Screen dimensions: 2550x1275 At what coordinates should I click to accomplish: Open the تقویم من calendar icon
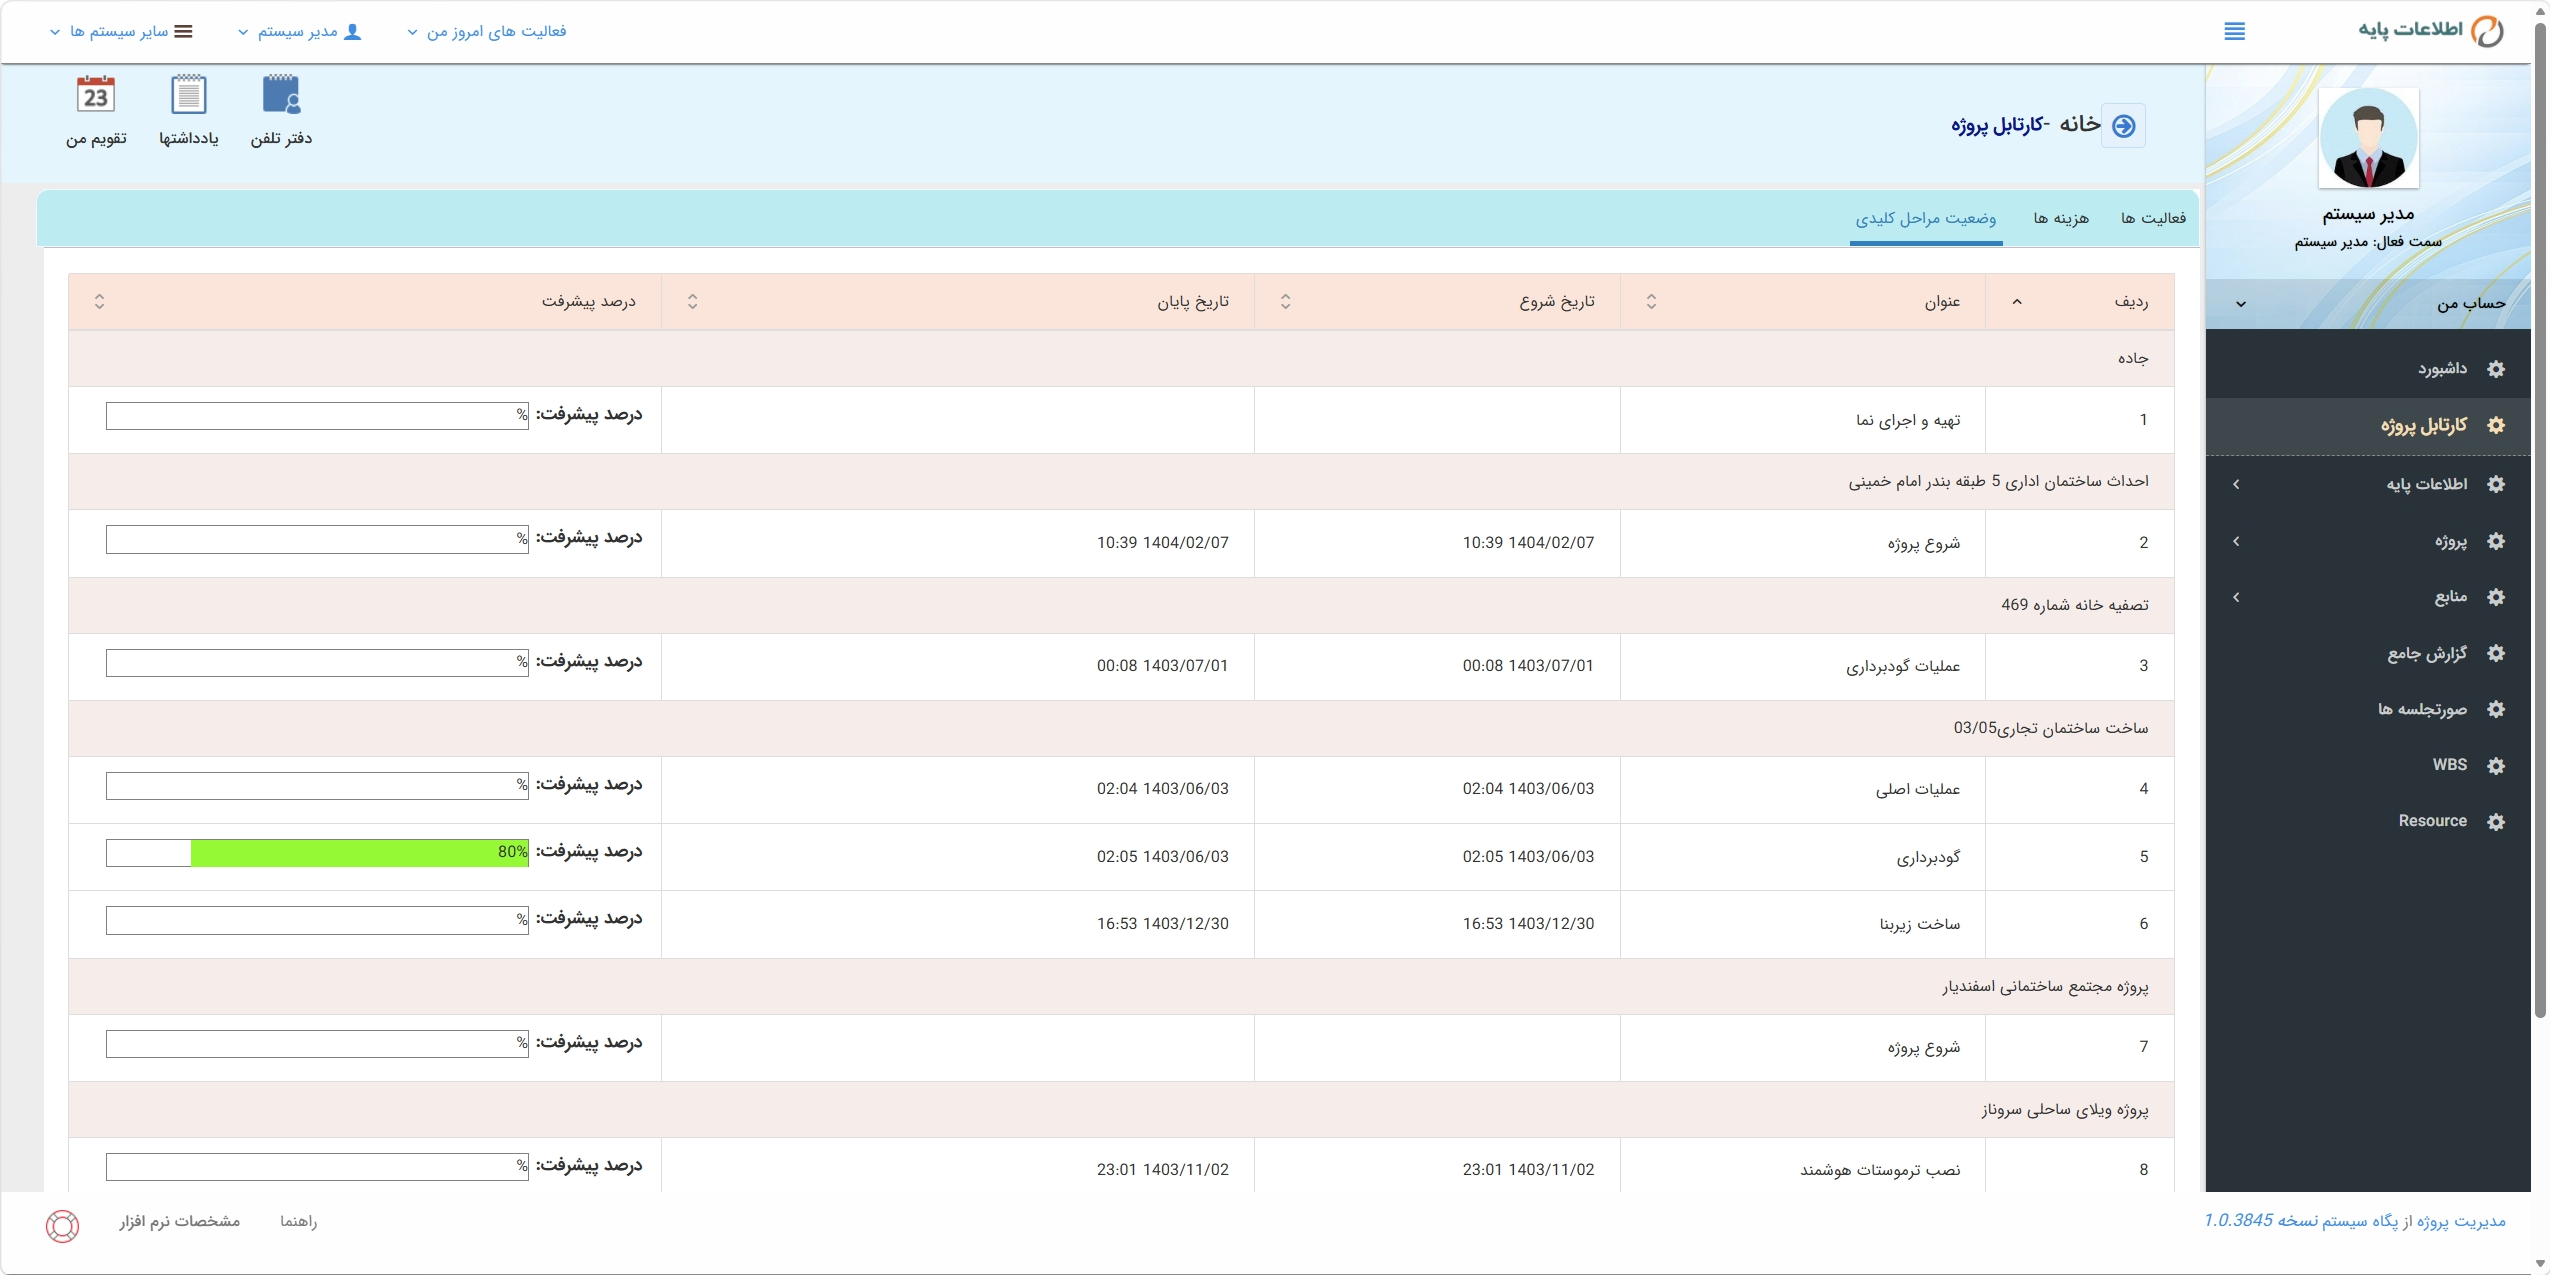click(x=96, y=109)
